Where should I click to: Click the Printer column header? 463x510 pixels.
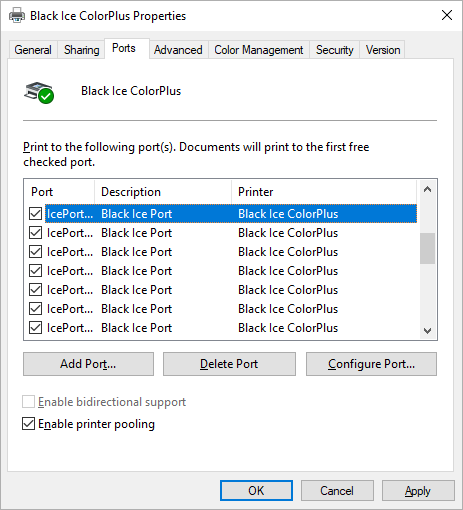point(324,192)
